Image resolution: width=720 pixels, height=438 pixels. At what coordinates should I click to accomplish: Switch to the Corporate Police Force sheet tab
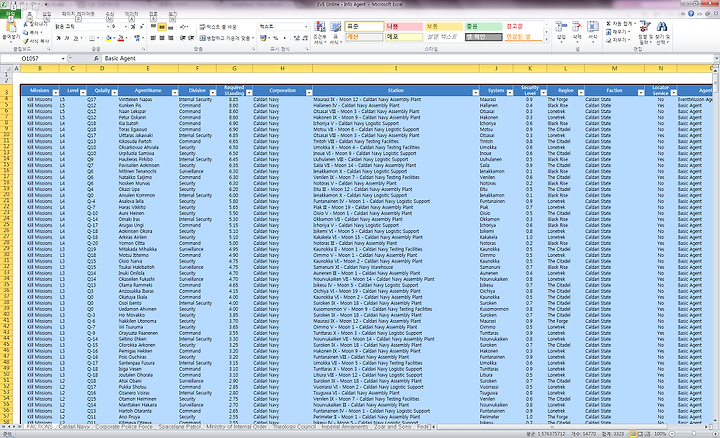point(123,427)
